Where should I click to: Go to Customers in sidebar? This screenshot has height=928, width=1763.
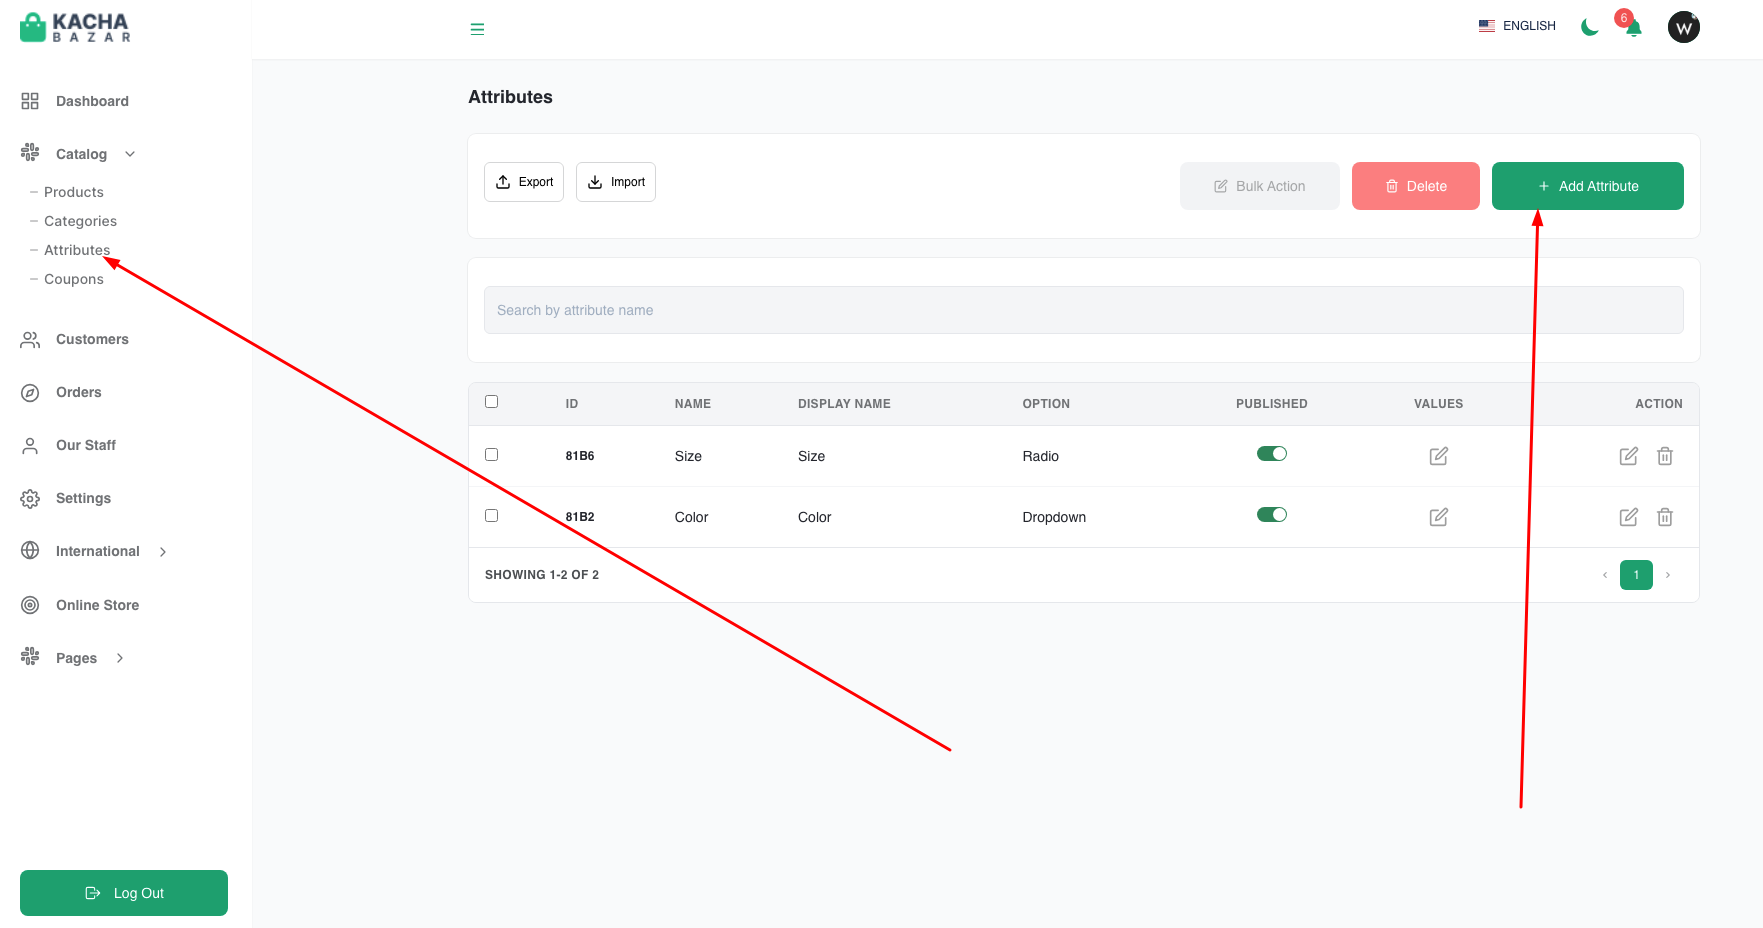(92, 339)
